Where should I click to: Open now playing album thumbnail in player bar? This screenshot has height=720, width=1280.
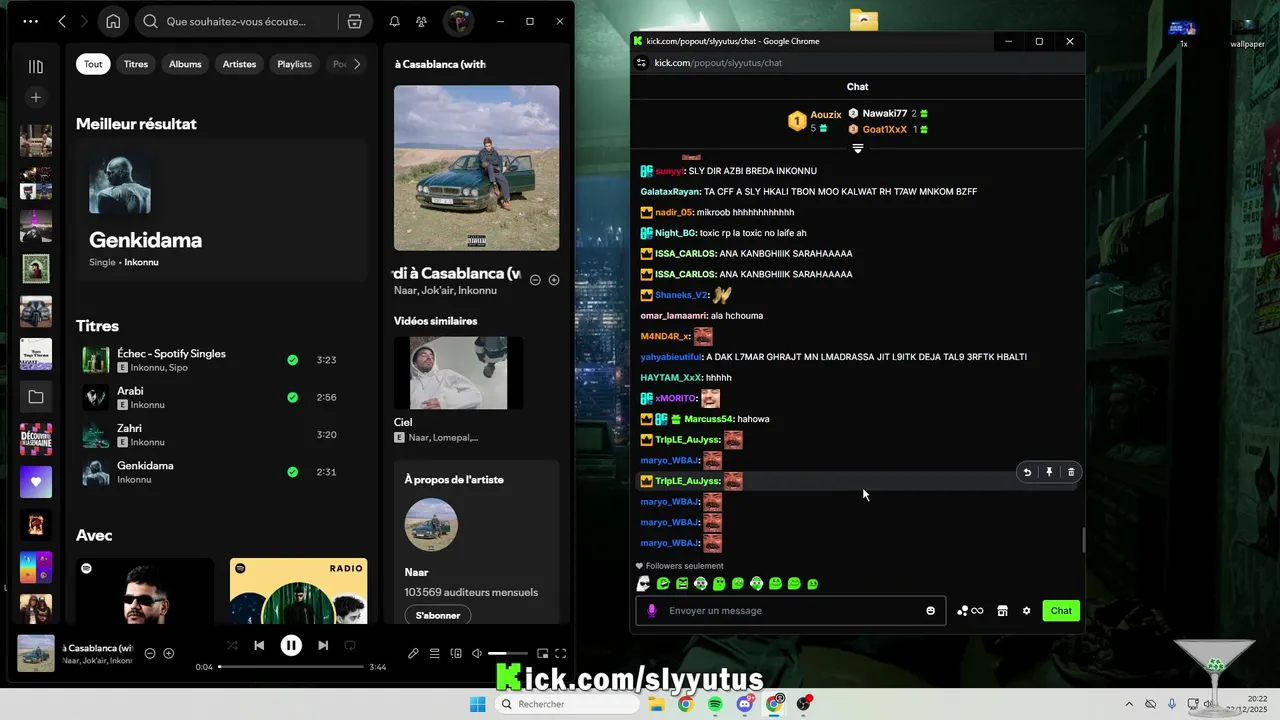36,653
